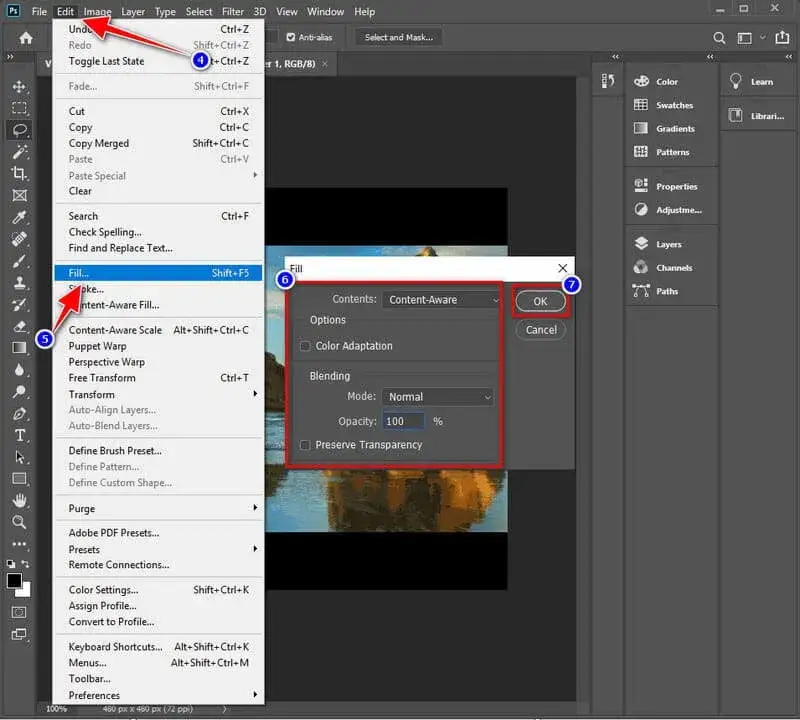Open the Swatches panel
This screenshot has height=720, width=800.
click(666, 105)
